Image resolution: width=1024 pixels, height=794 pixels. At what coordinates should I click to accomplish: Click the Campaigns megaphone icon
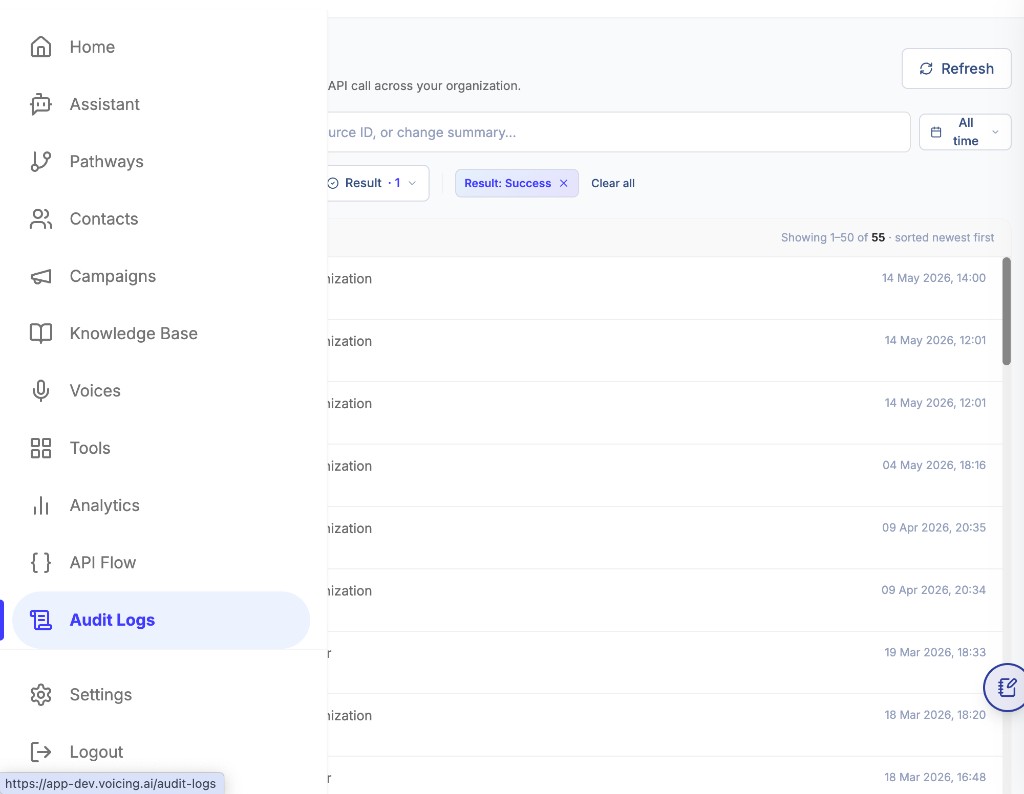pyautogui.click(x=40, y=276)
